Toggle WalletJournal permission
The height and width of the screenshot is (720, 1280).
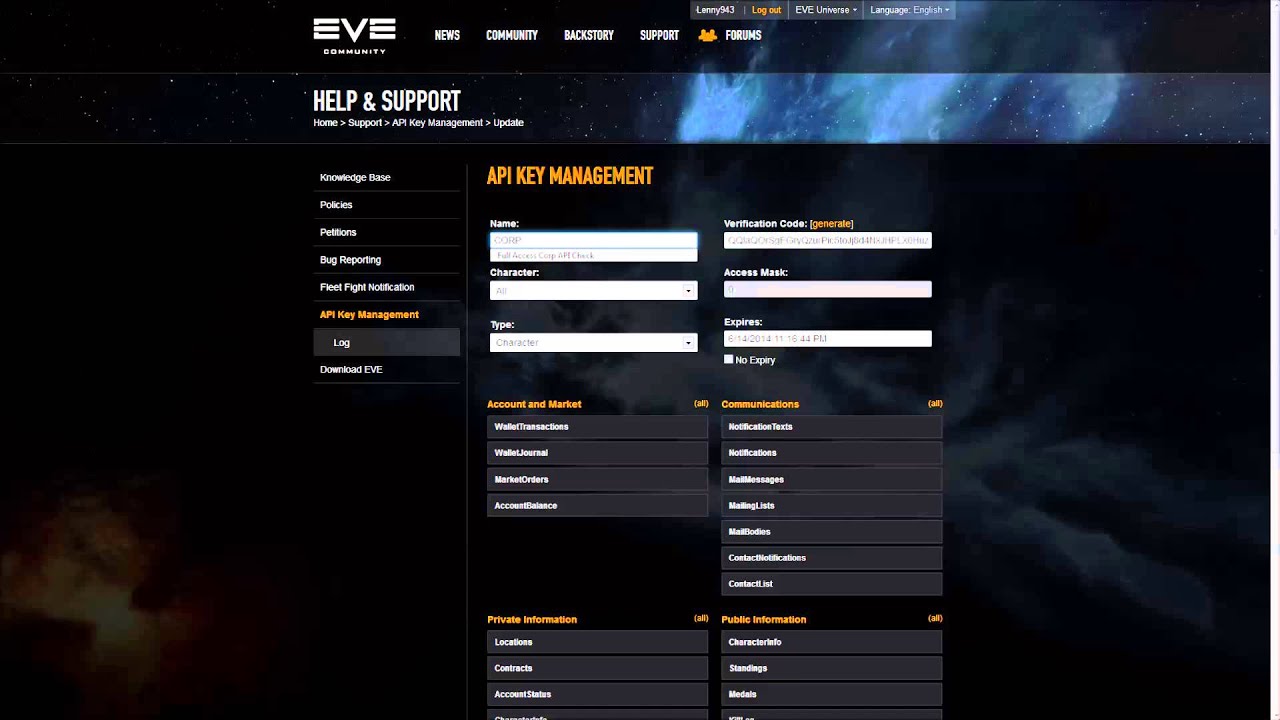pos(597,453)
